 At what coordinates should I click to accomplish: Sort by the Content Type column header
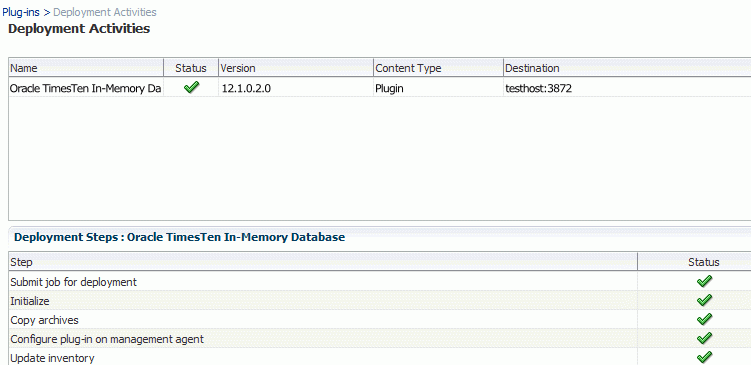[439, 68]
